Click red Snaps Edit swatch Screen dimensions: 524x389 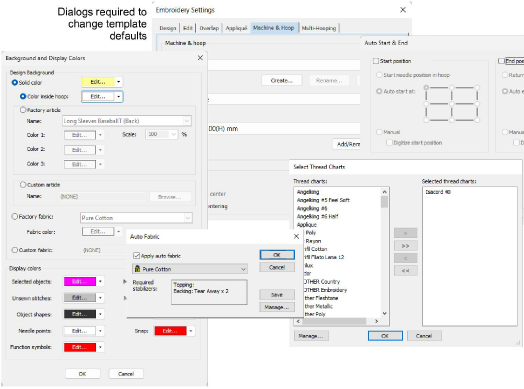(170, 331)
